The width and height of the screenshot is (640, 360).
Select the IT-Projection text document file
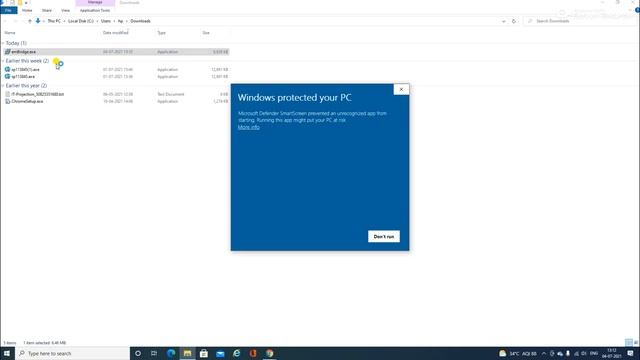pyautogui.click(x=116, y=94)
